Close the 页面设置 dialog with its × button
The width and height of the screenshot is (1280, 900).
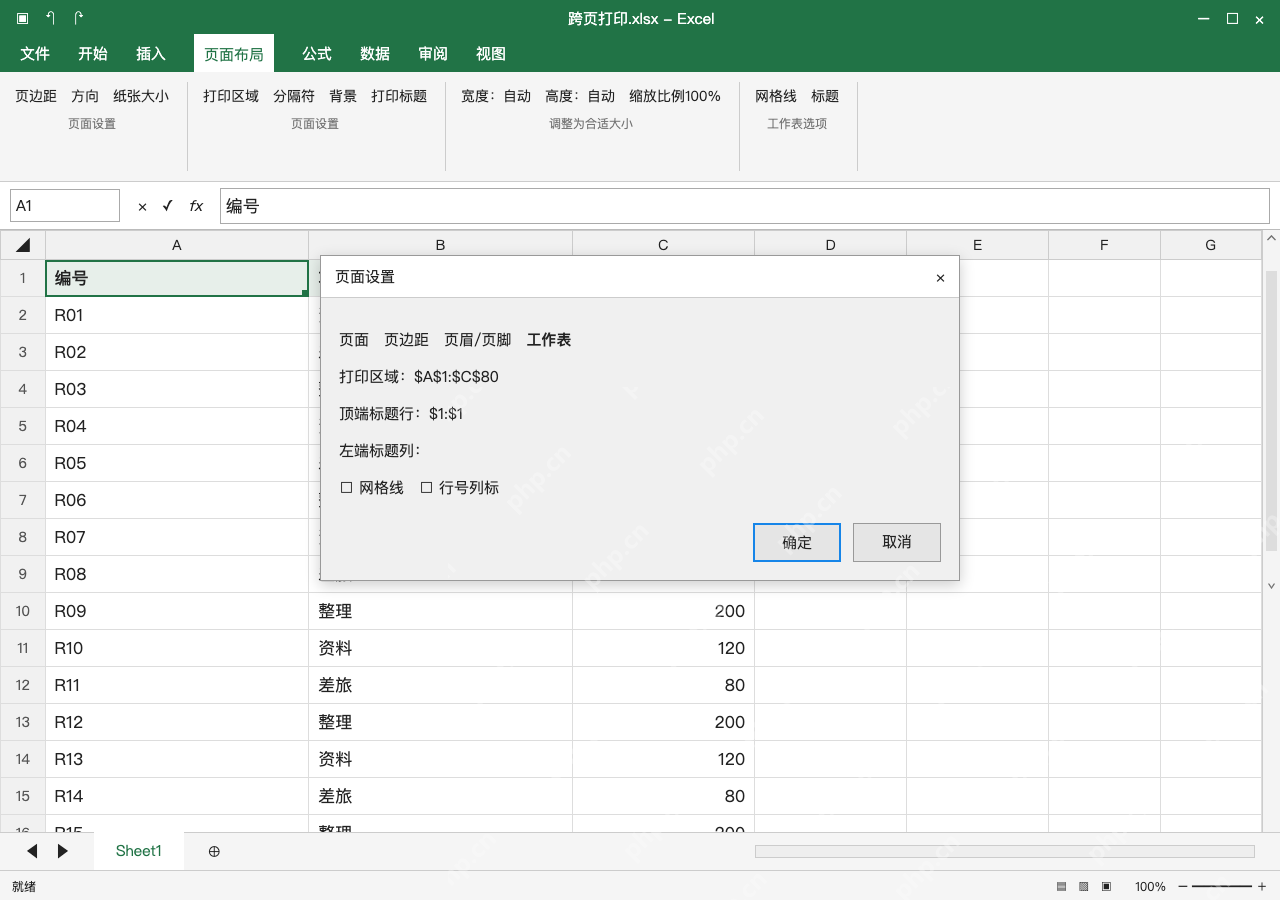click(x=940, y=278)
